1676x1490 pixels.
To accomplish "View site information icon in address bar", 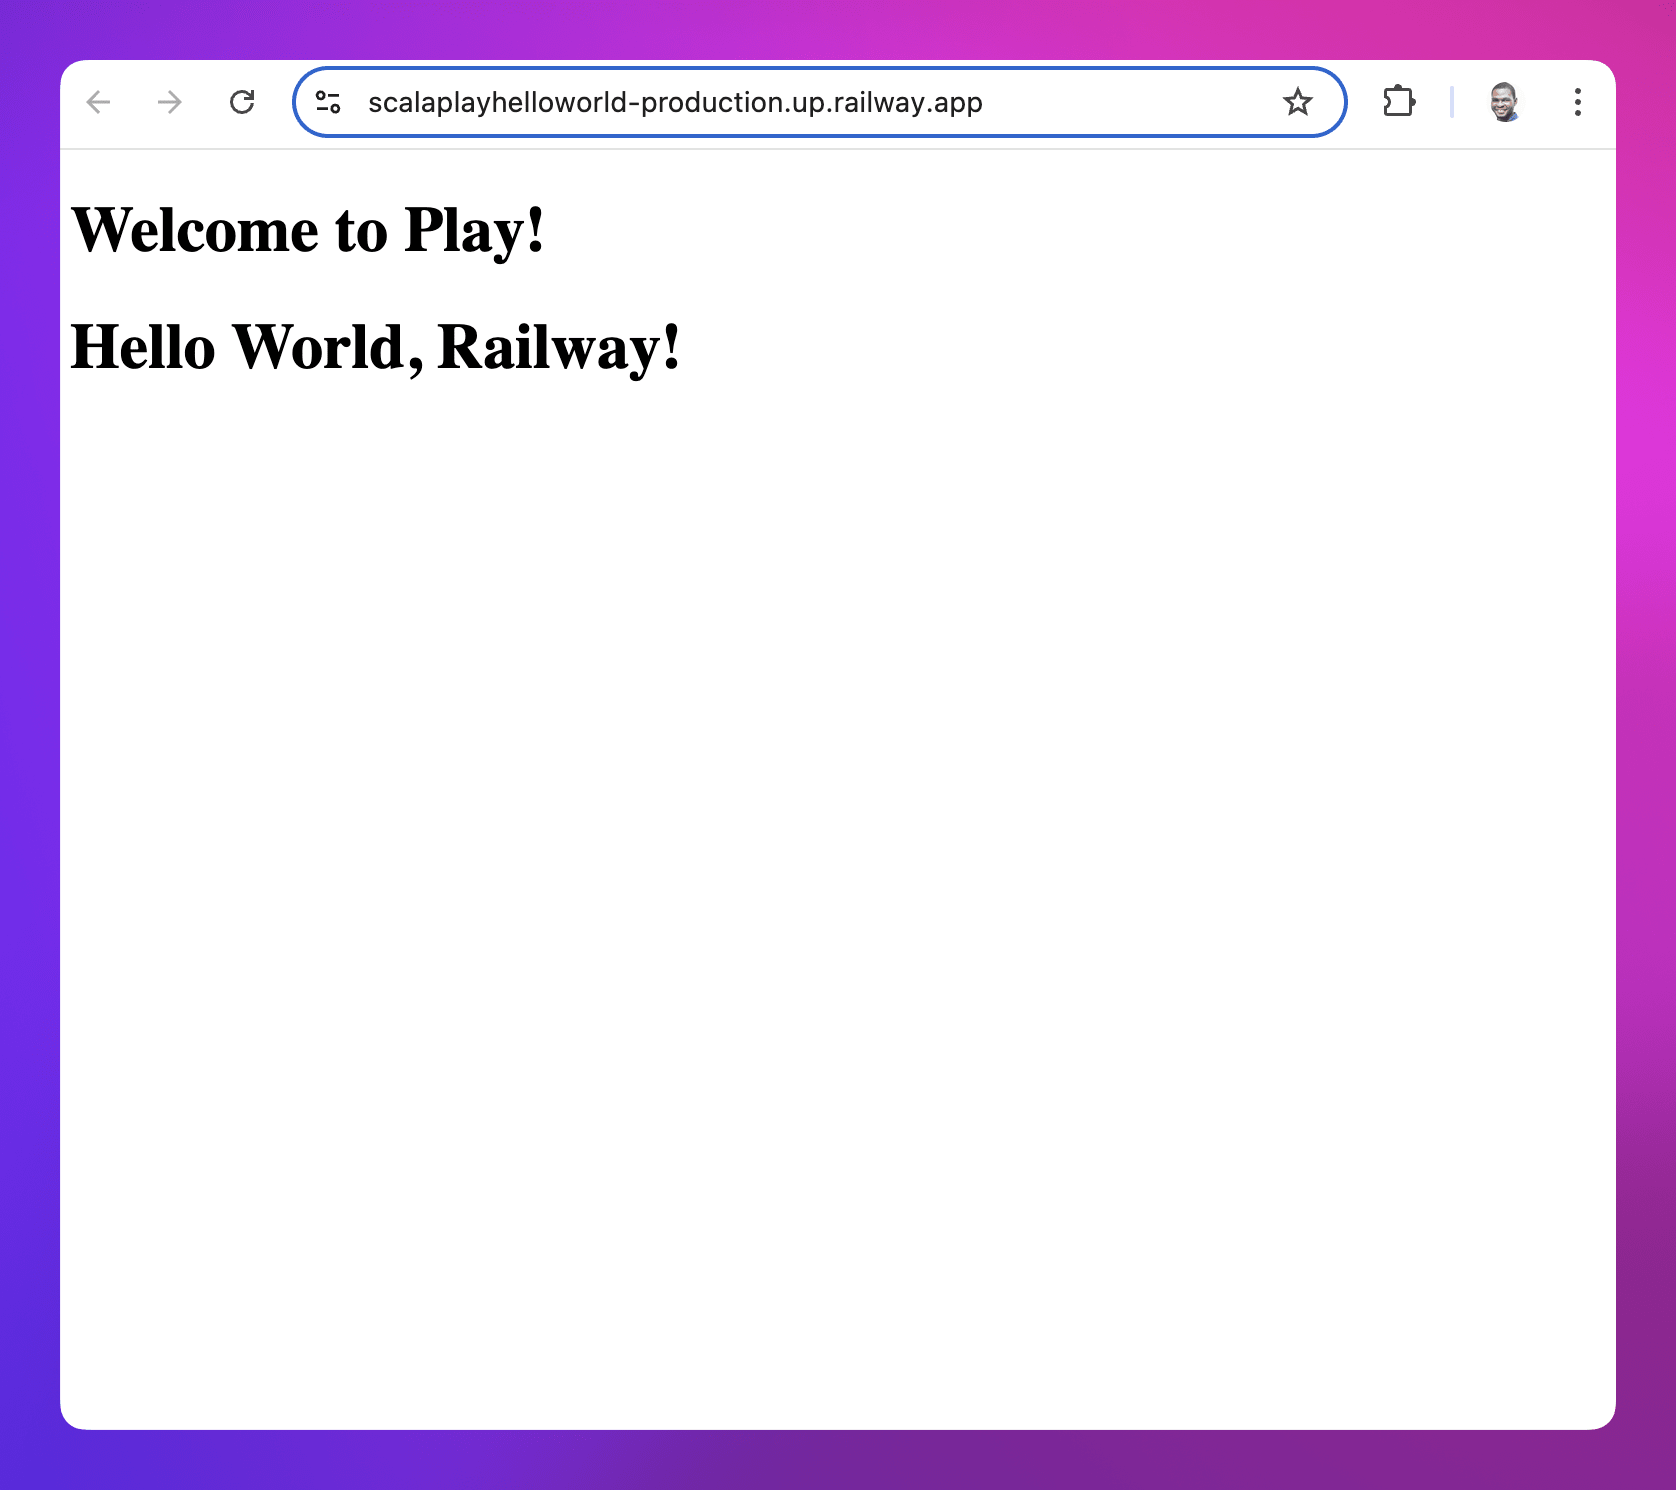I will [x=328, y=102].
